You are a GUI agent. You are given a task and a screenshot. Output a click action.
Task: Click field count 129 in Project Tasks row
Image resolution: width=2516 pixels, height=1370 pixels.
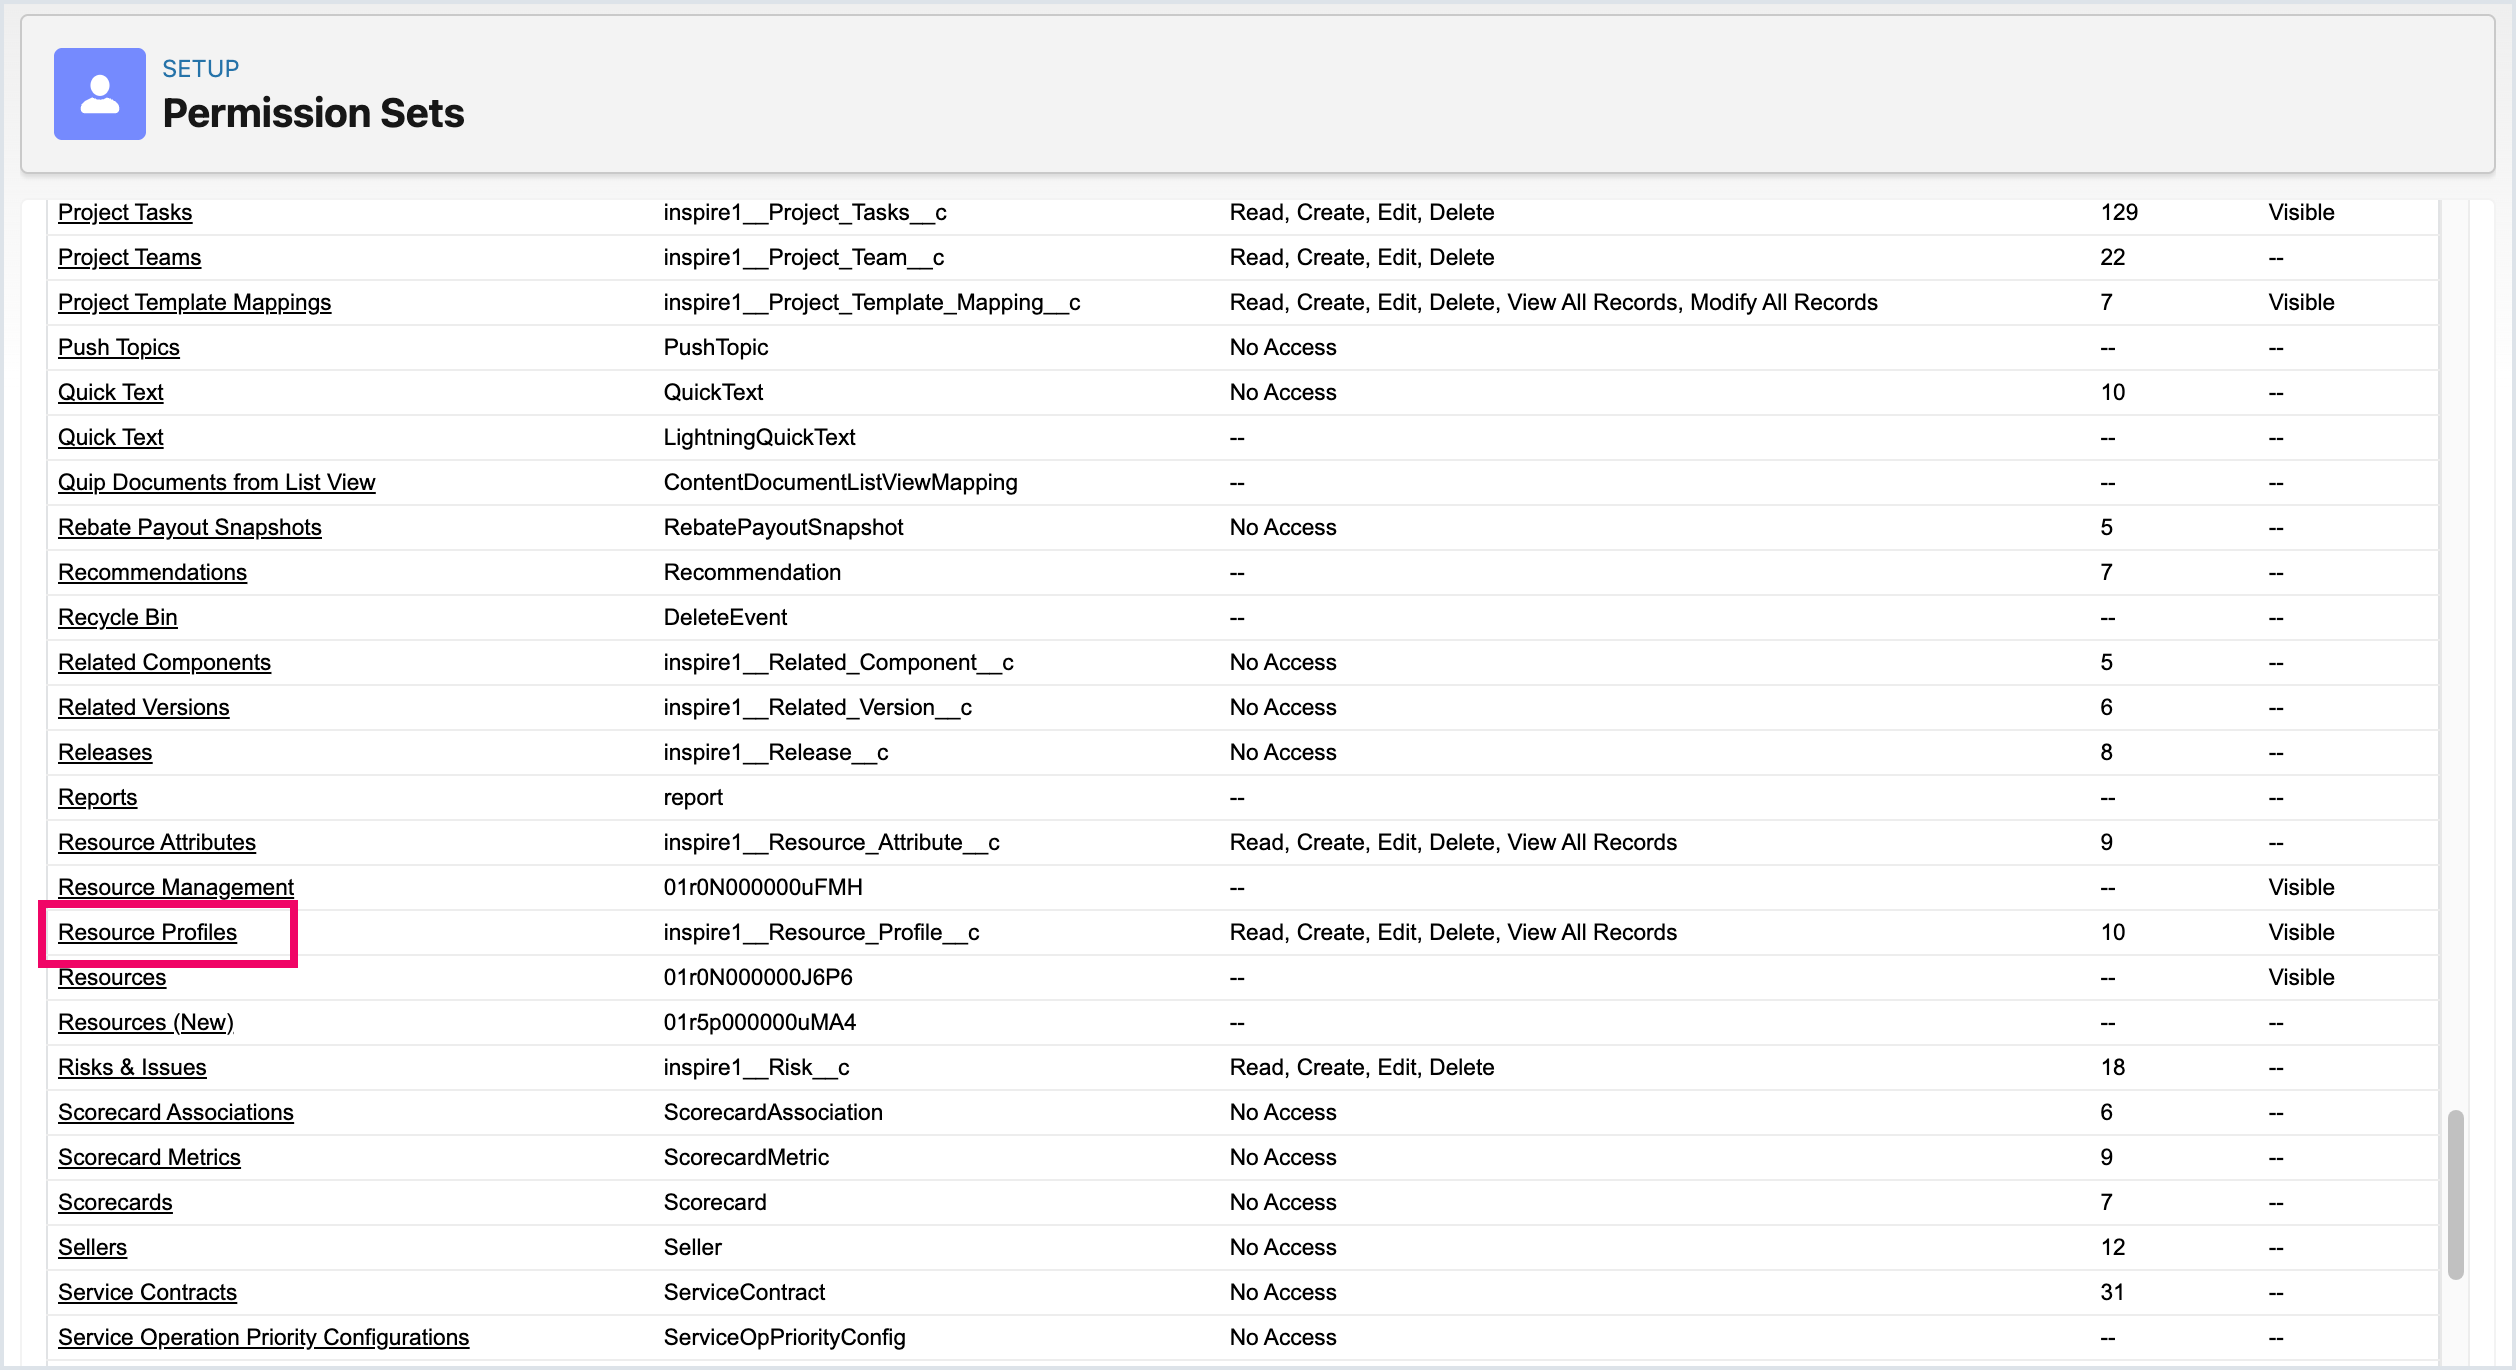click(2119, 212)
